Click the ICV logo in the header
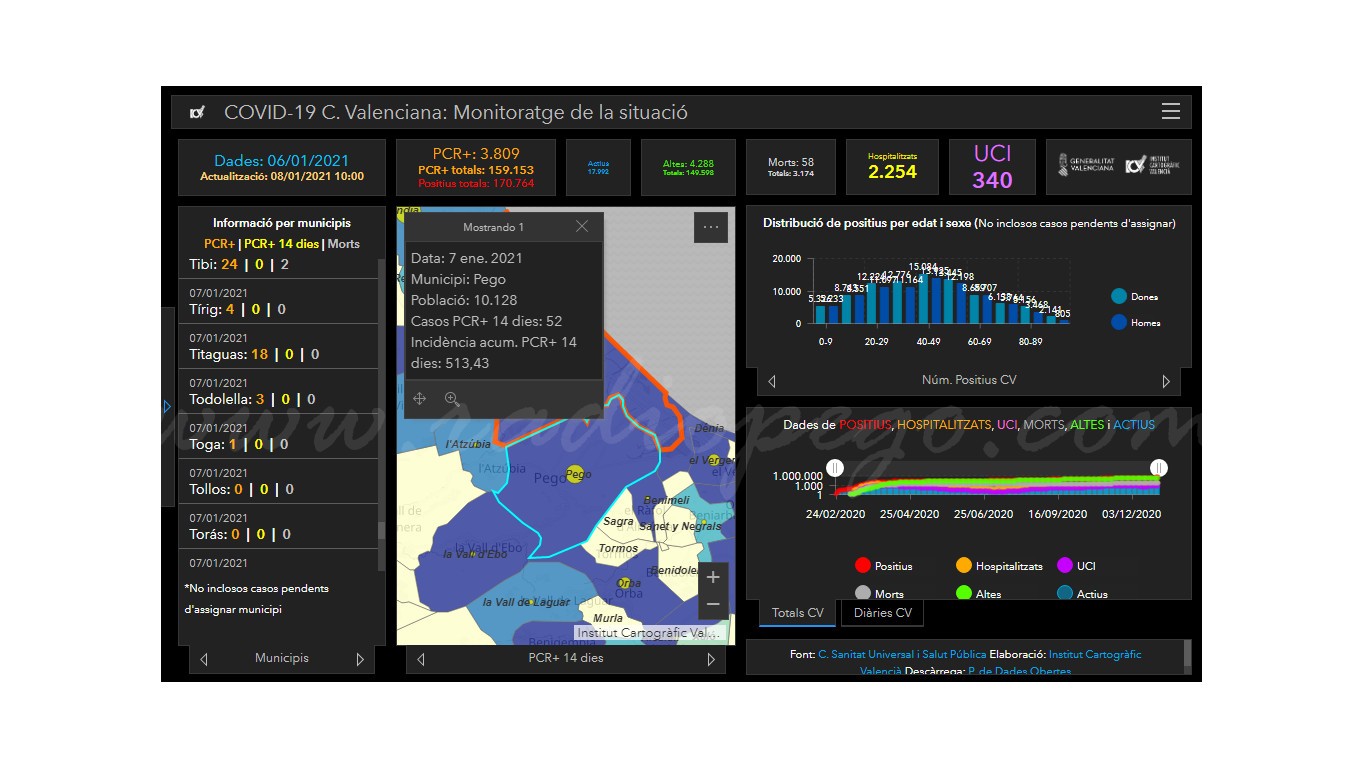Viewport: 1366px width, 768px height. point(197,112)
